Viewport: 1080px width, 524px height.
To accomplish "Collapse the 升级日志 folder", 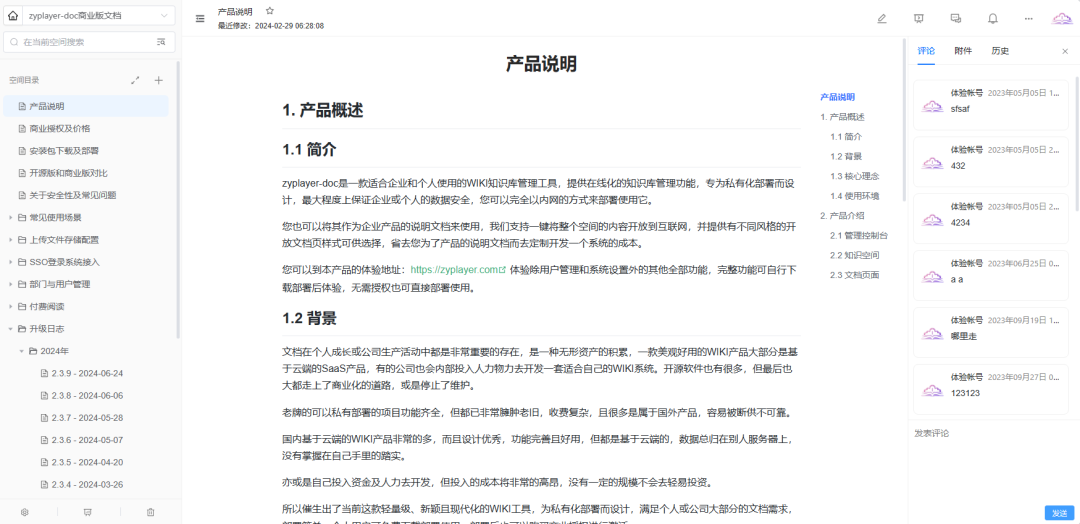I will click(x=10, y=329).
